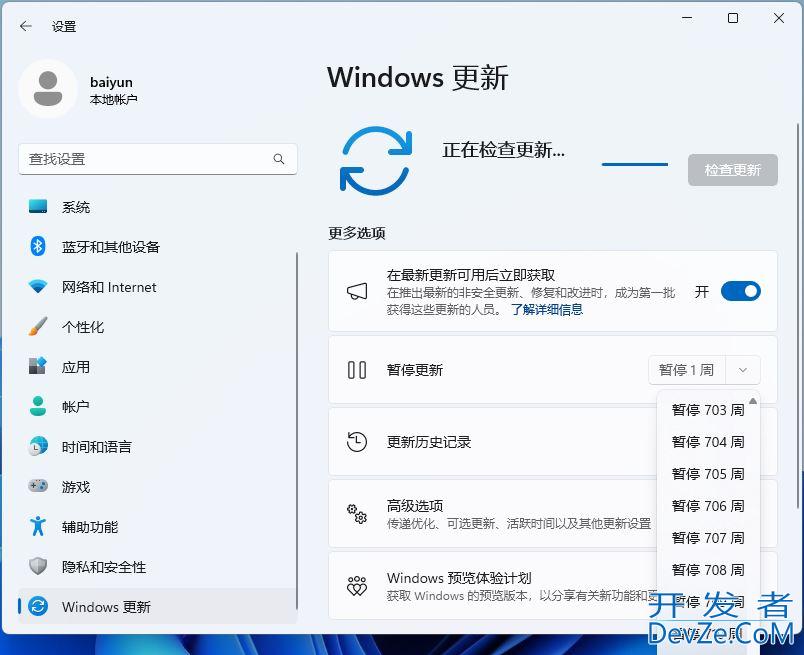Open 应用 in sidebar

156,367
